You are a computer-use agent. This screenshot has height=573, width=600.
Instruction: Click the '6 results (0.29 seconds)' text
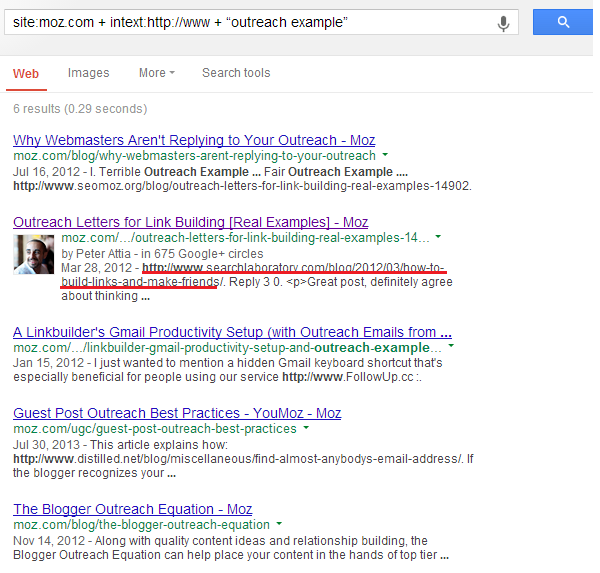point(80,109)
